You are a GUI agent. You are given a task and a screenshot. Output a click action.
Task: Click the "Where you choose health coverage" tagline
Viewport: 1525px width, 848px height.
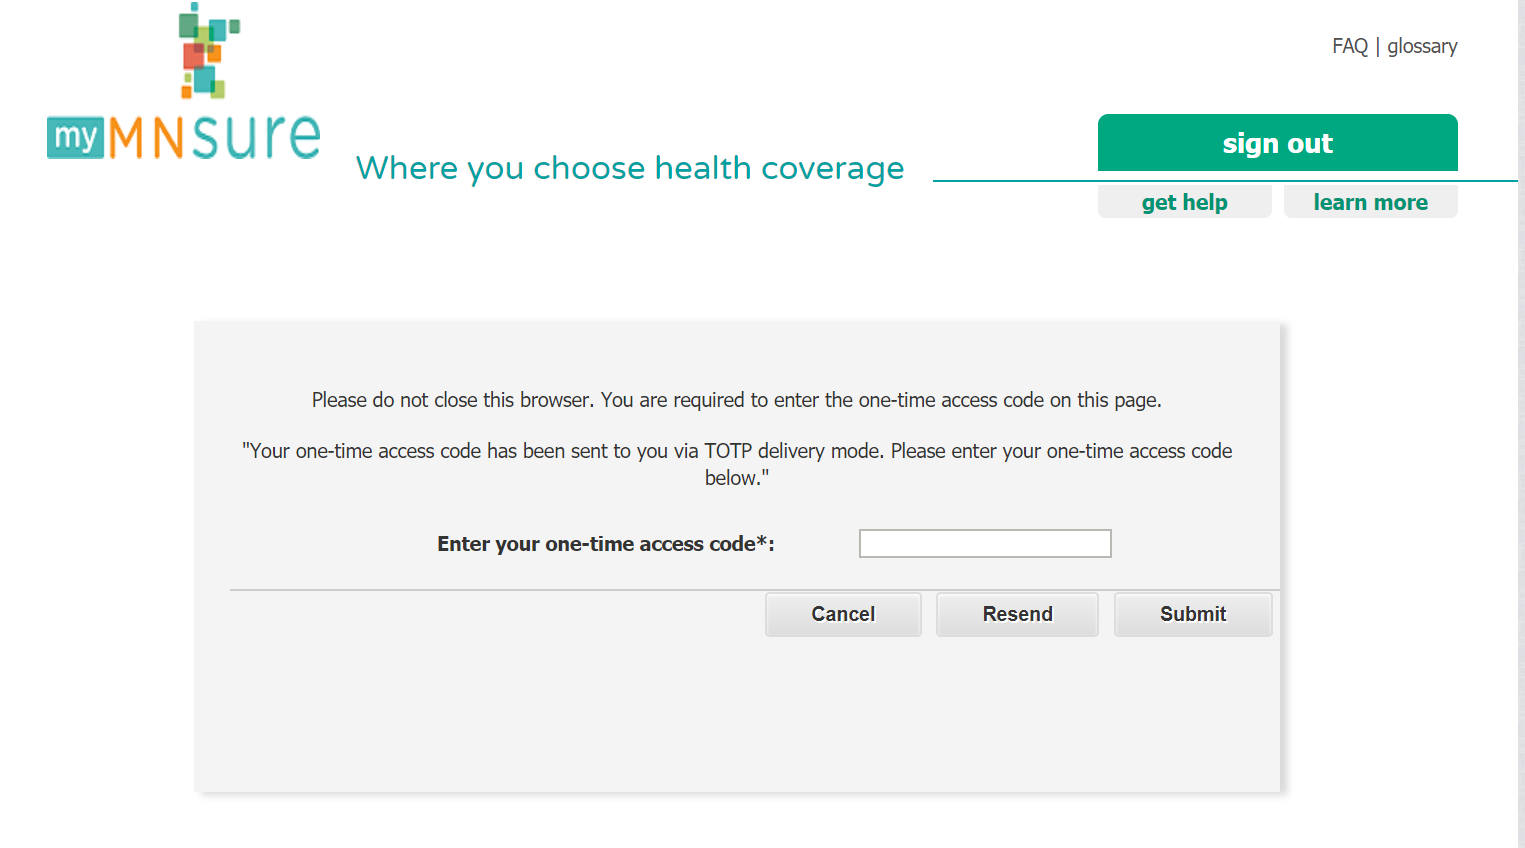pos(630,168)
